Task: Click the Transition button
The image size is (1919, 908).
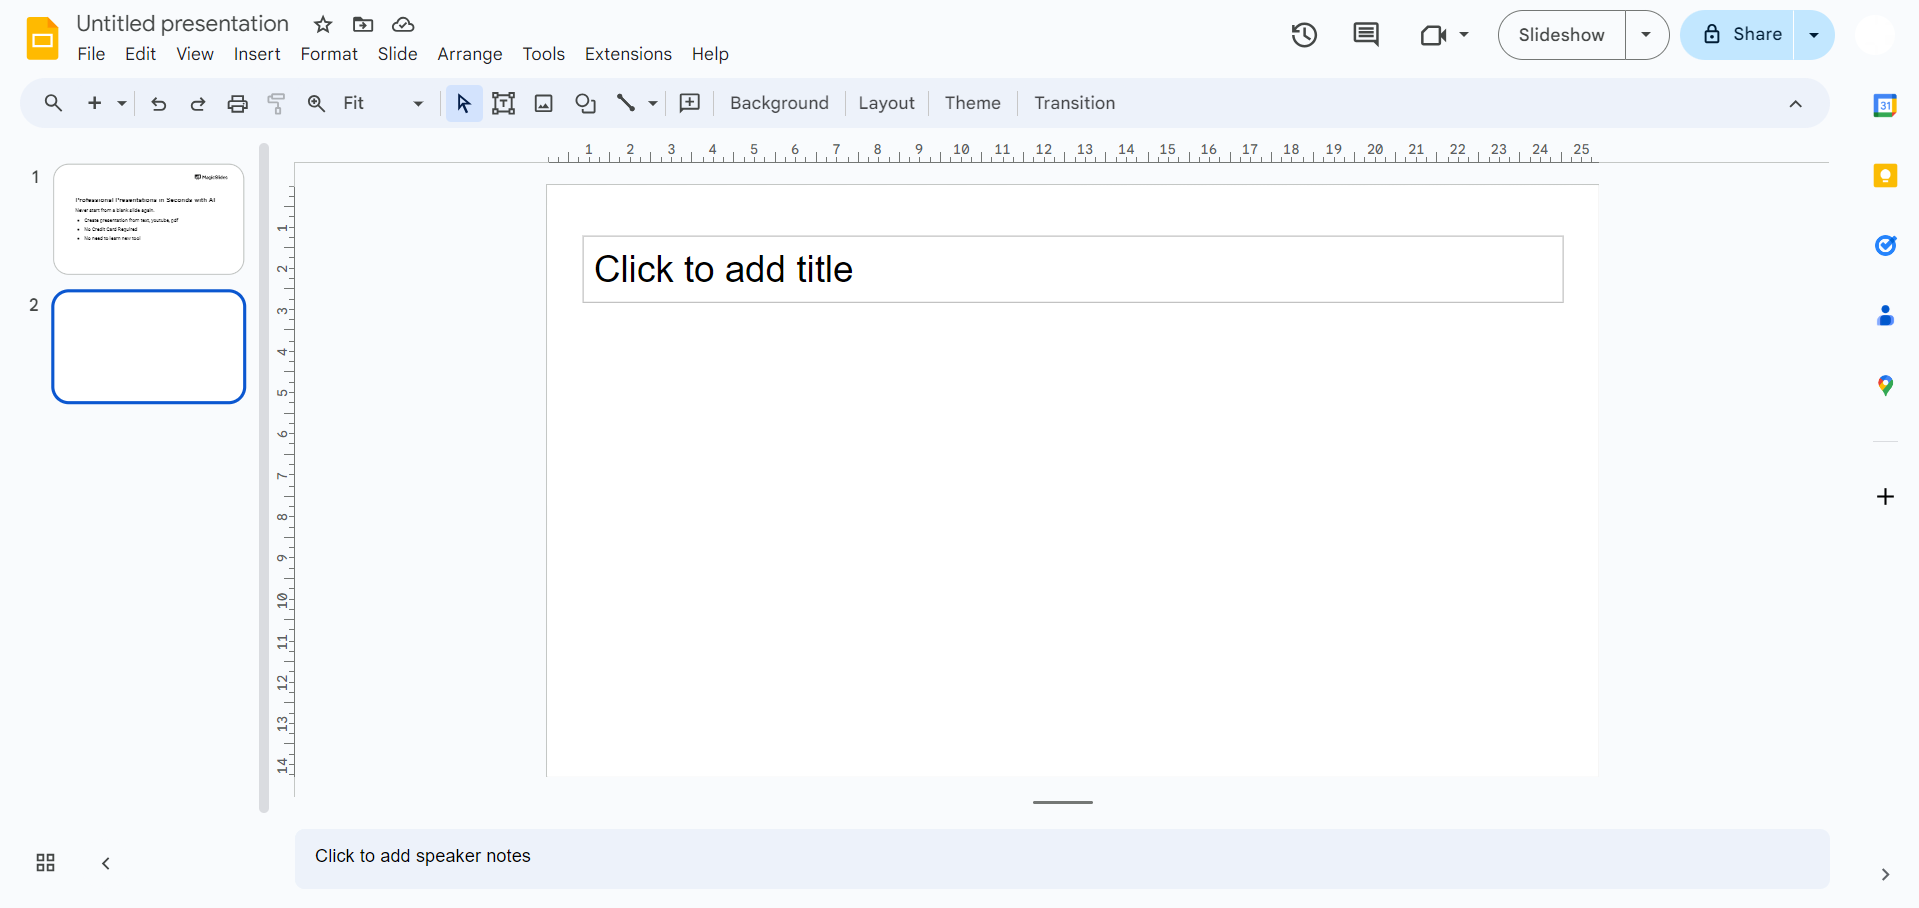Action: click(x=1074, y=103)
